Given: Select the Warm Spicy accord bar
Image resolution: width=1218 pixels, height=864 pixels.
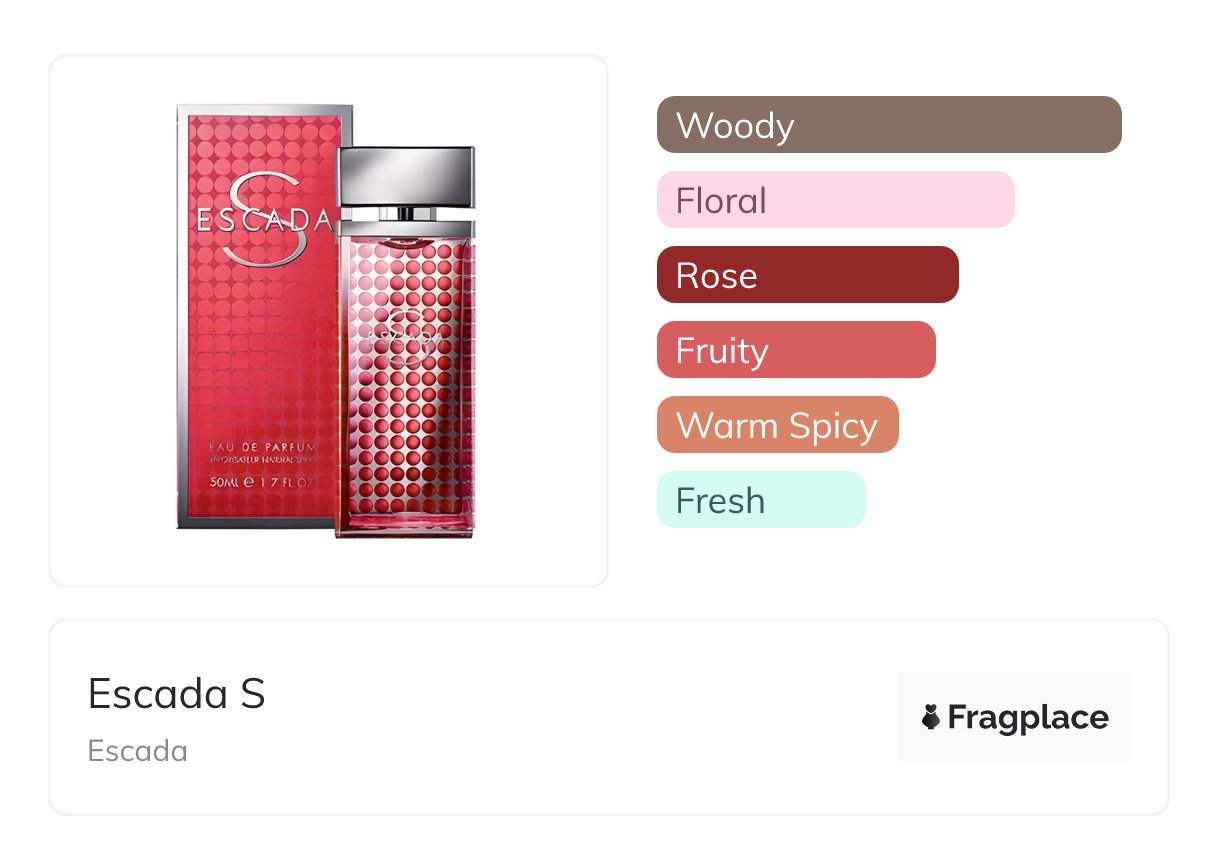Looking at the screenshot, I should coord(777,425).
